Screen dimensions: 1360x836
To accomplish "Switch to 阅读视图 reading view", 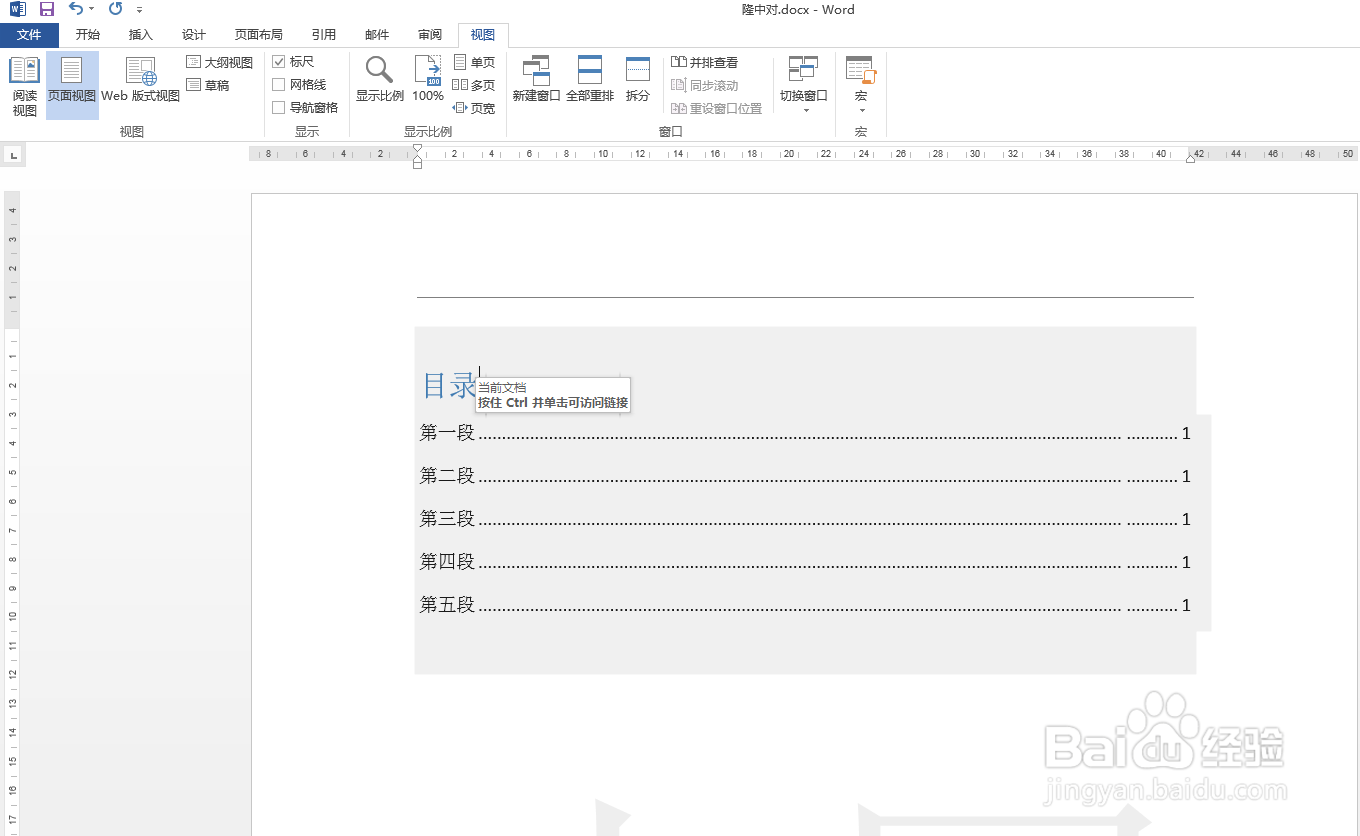I will tap(24, 84).
